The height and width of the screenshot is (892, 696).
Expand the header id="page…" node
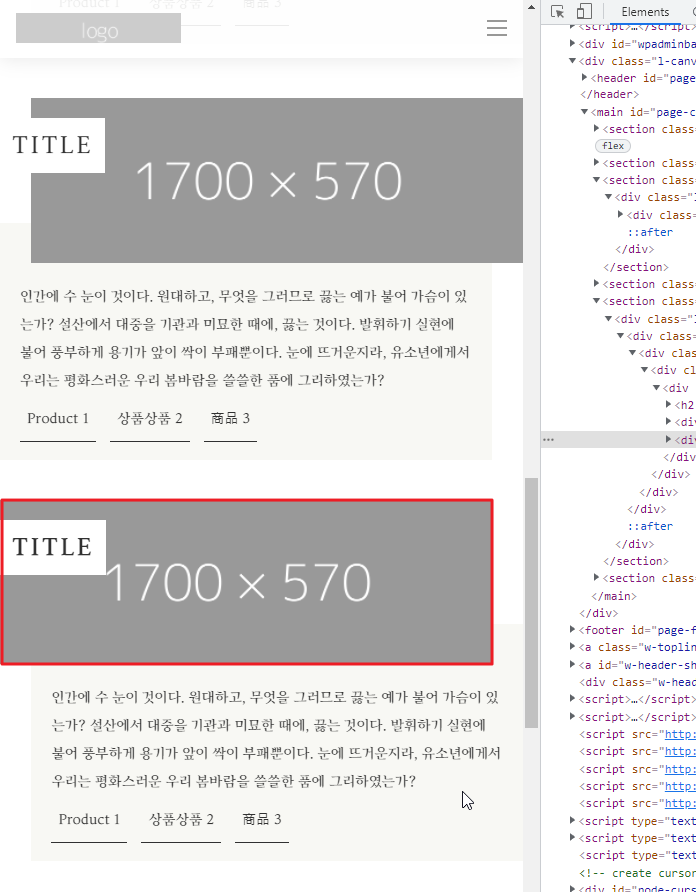(x=584, y=77)
